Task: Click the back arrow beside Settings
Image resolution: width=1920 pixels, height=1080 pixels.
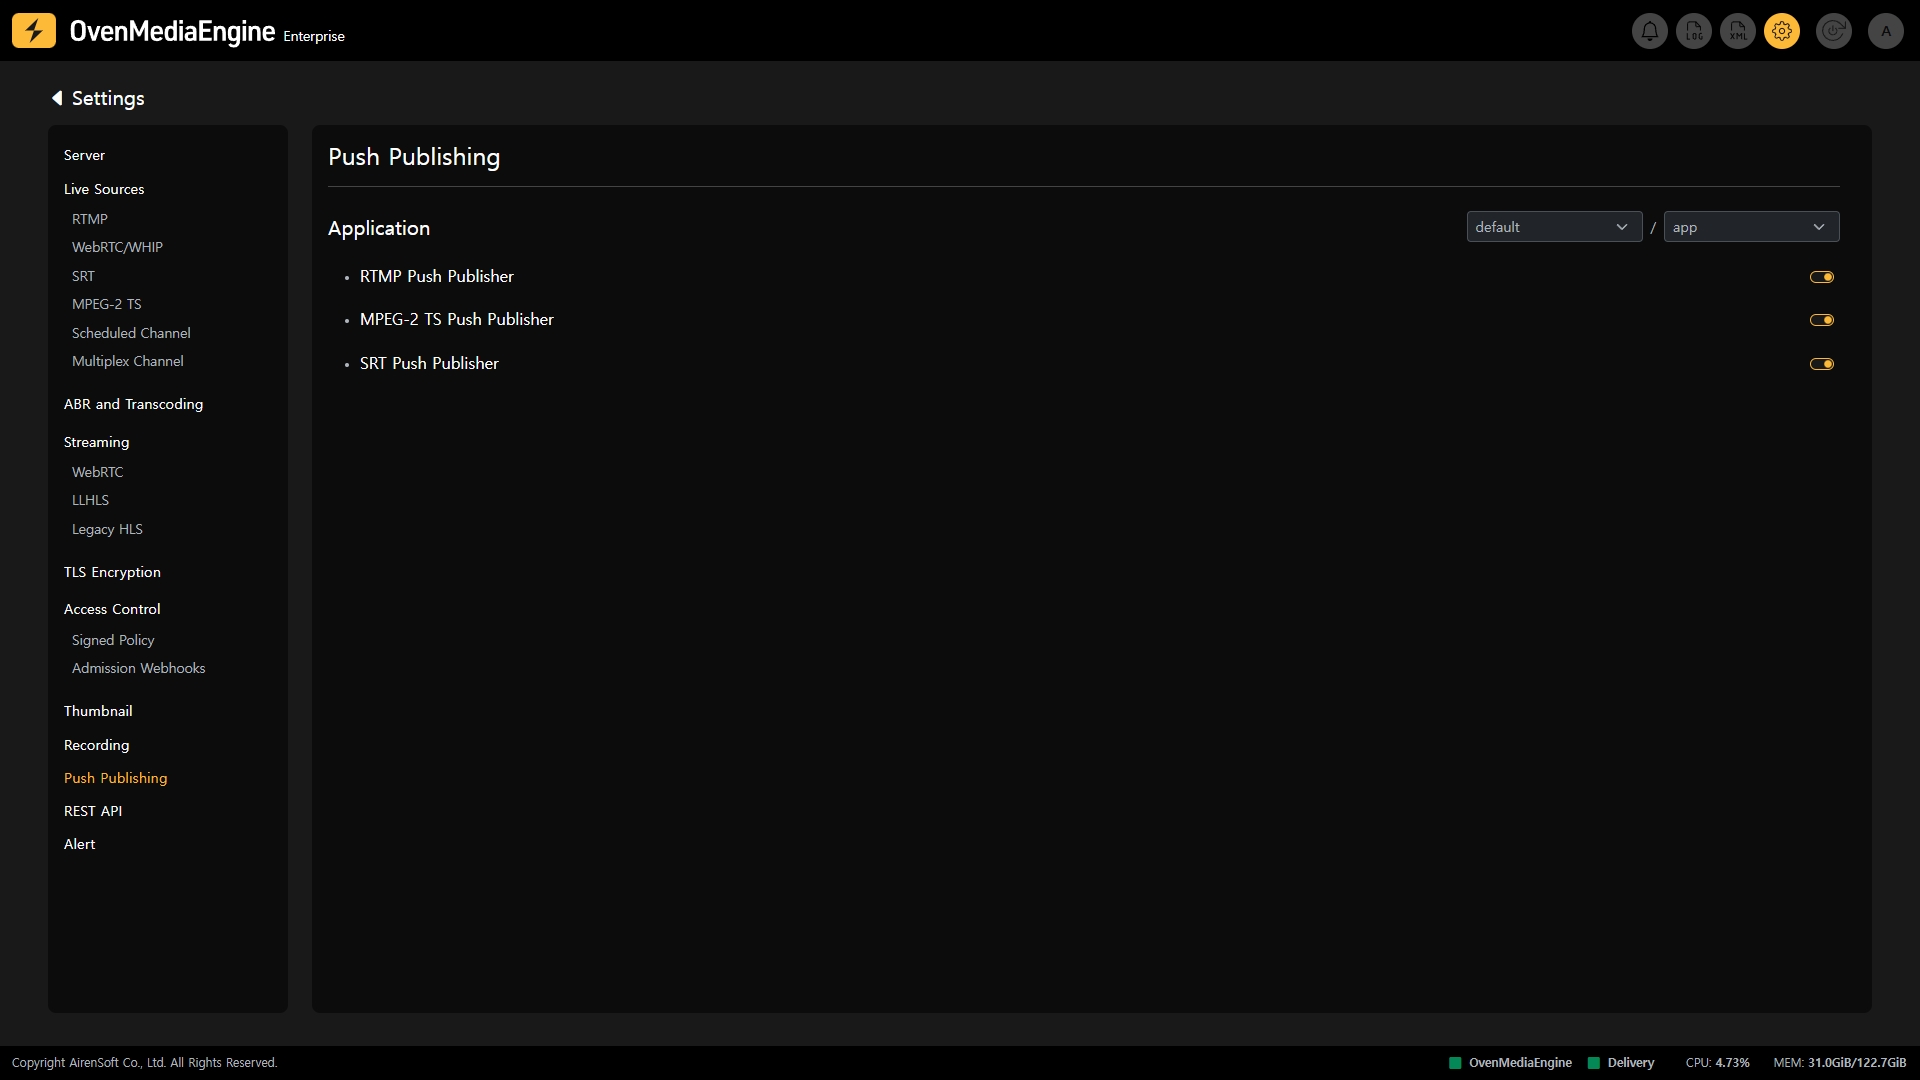Action: (57, 98)
